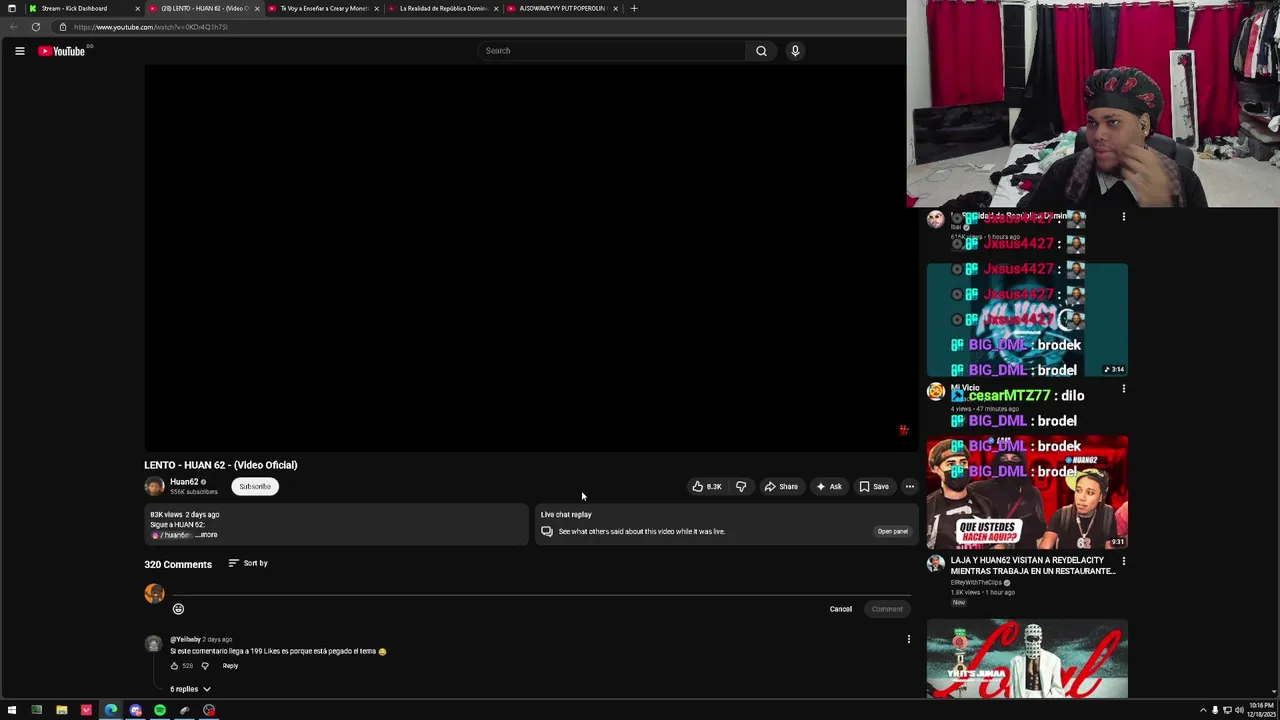Select the LENTO - HUAN 62 browser tab
The width and height of the screenshot is (1280, 720).
[x=203, y=8]
